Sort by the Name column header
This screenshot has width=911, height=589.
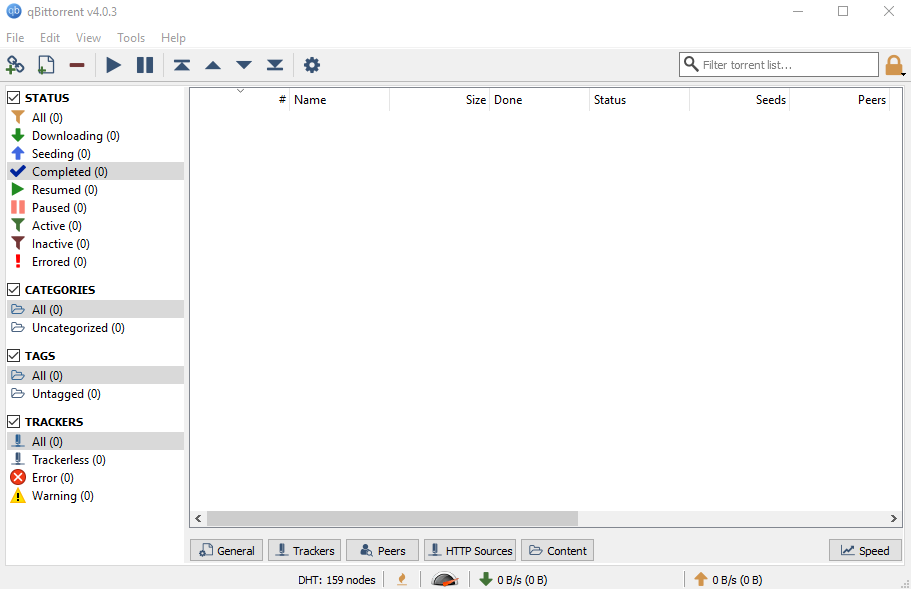(x=339, y=100)
